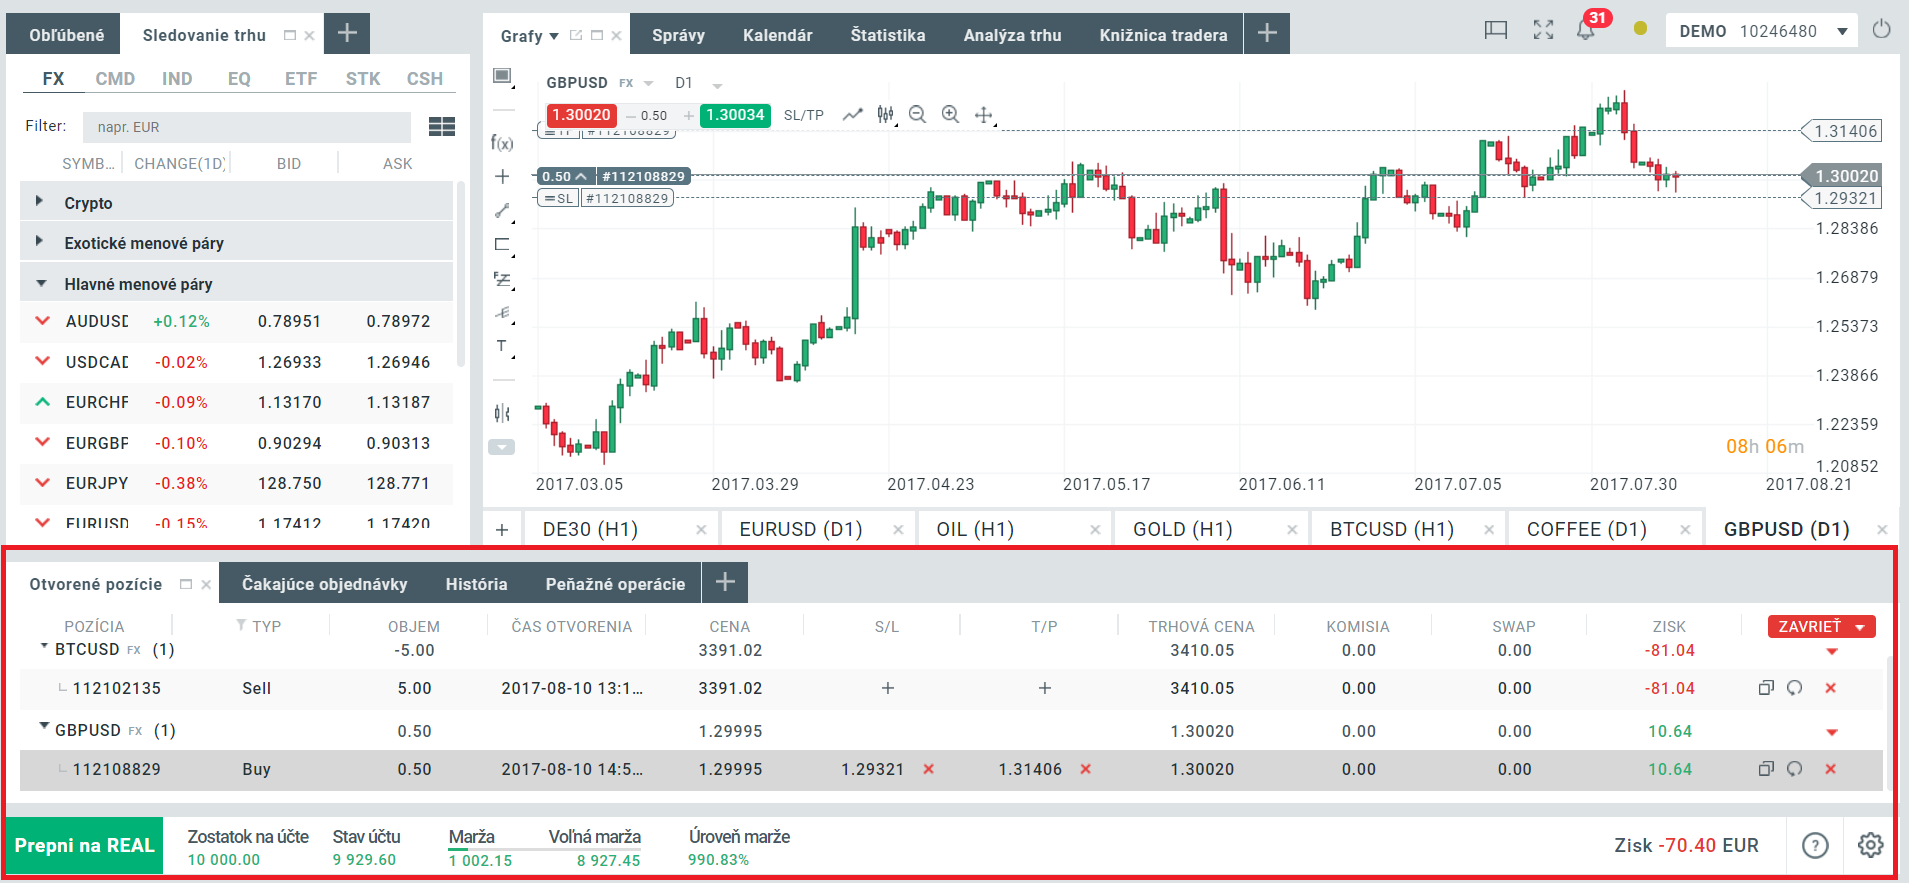This screenshot has height=883, width=1909.
Task: Remove take profit 1.31406 on GBPUSD position
Action: 1086,769
